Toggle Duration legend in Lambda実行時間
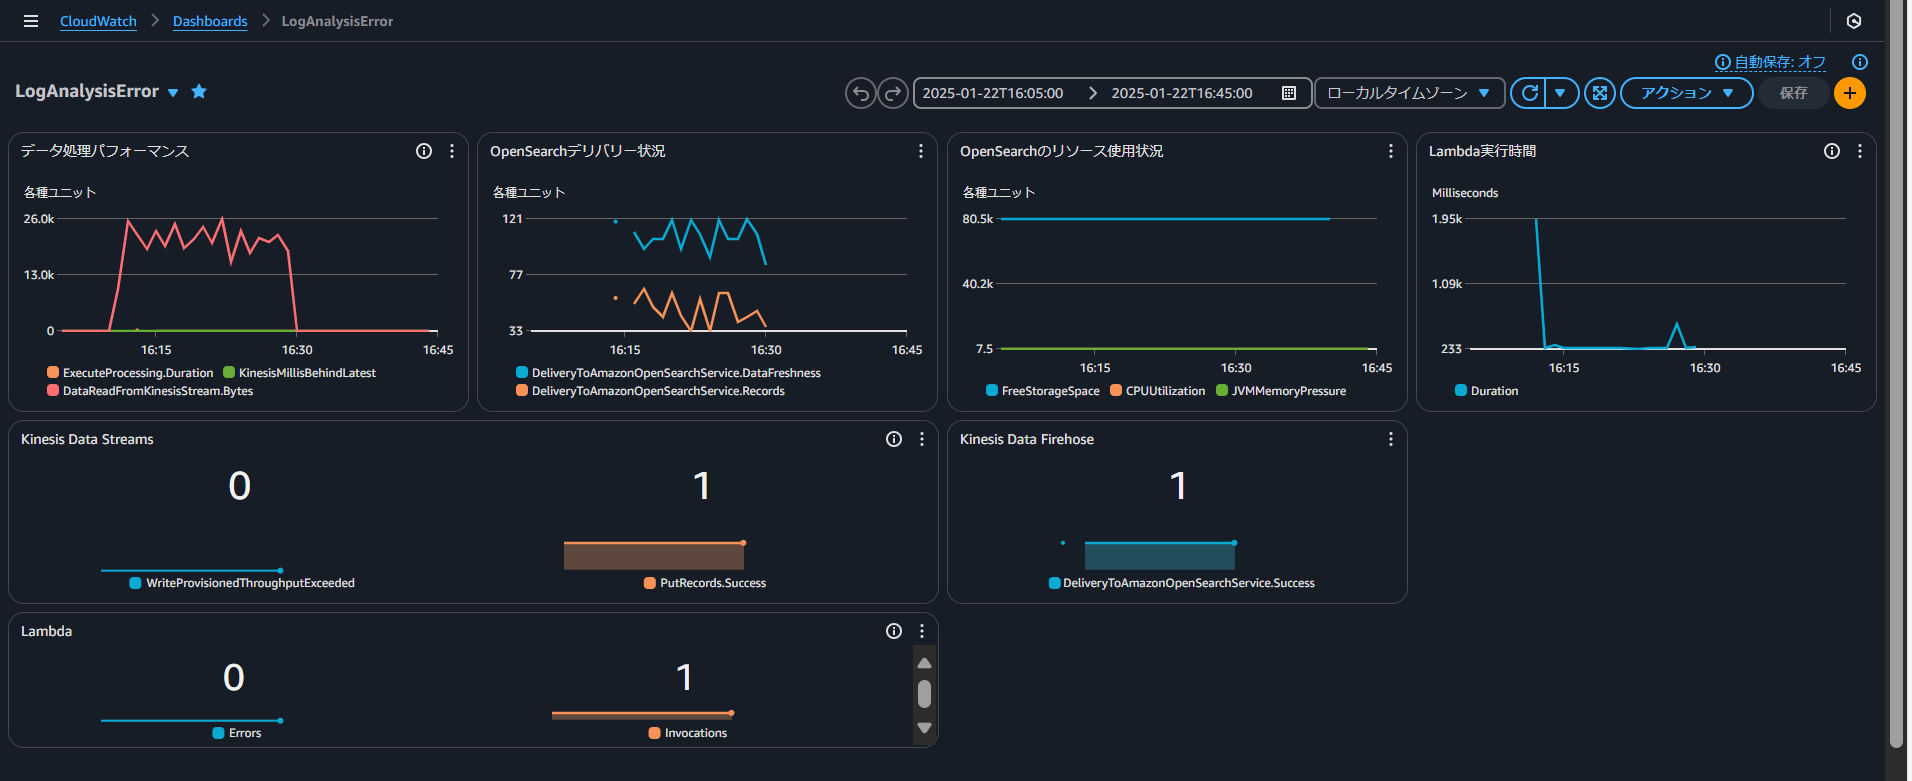 tap(1486, 391)
